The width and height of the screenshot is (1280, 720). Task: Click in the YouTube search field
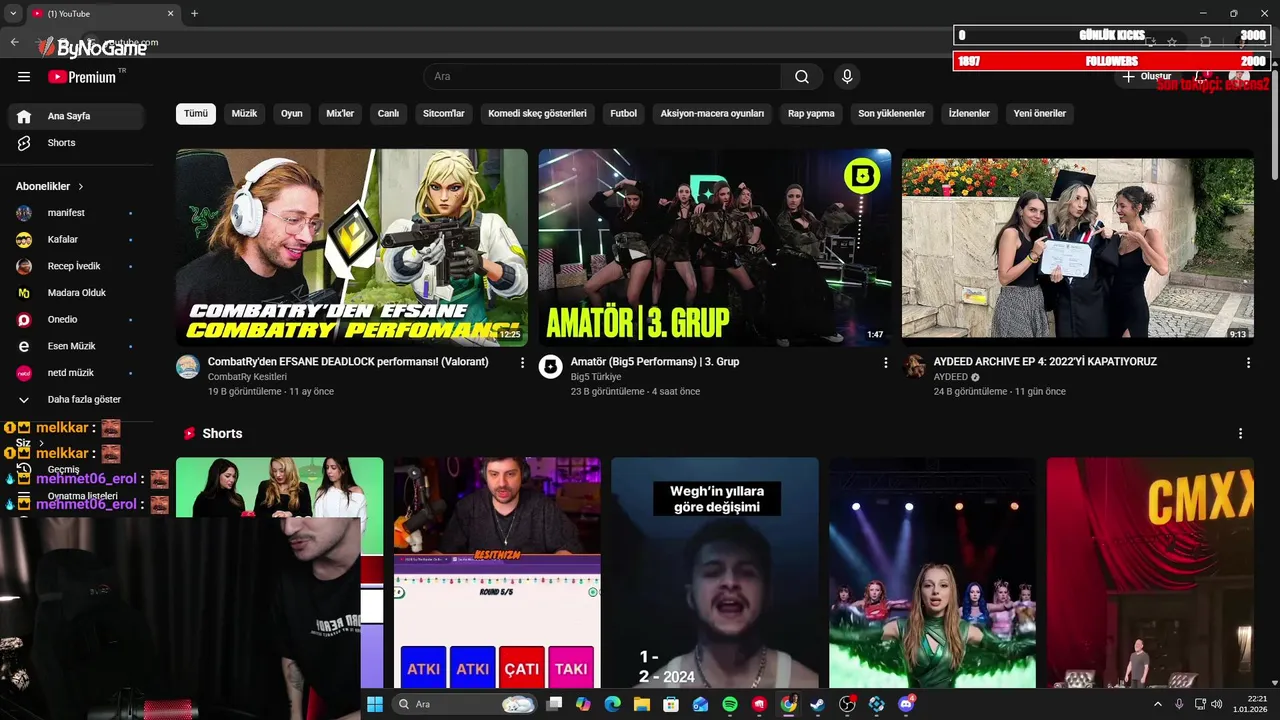coord(603,77)
